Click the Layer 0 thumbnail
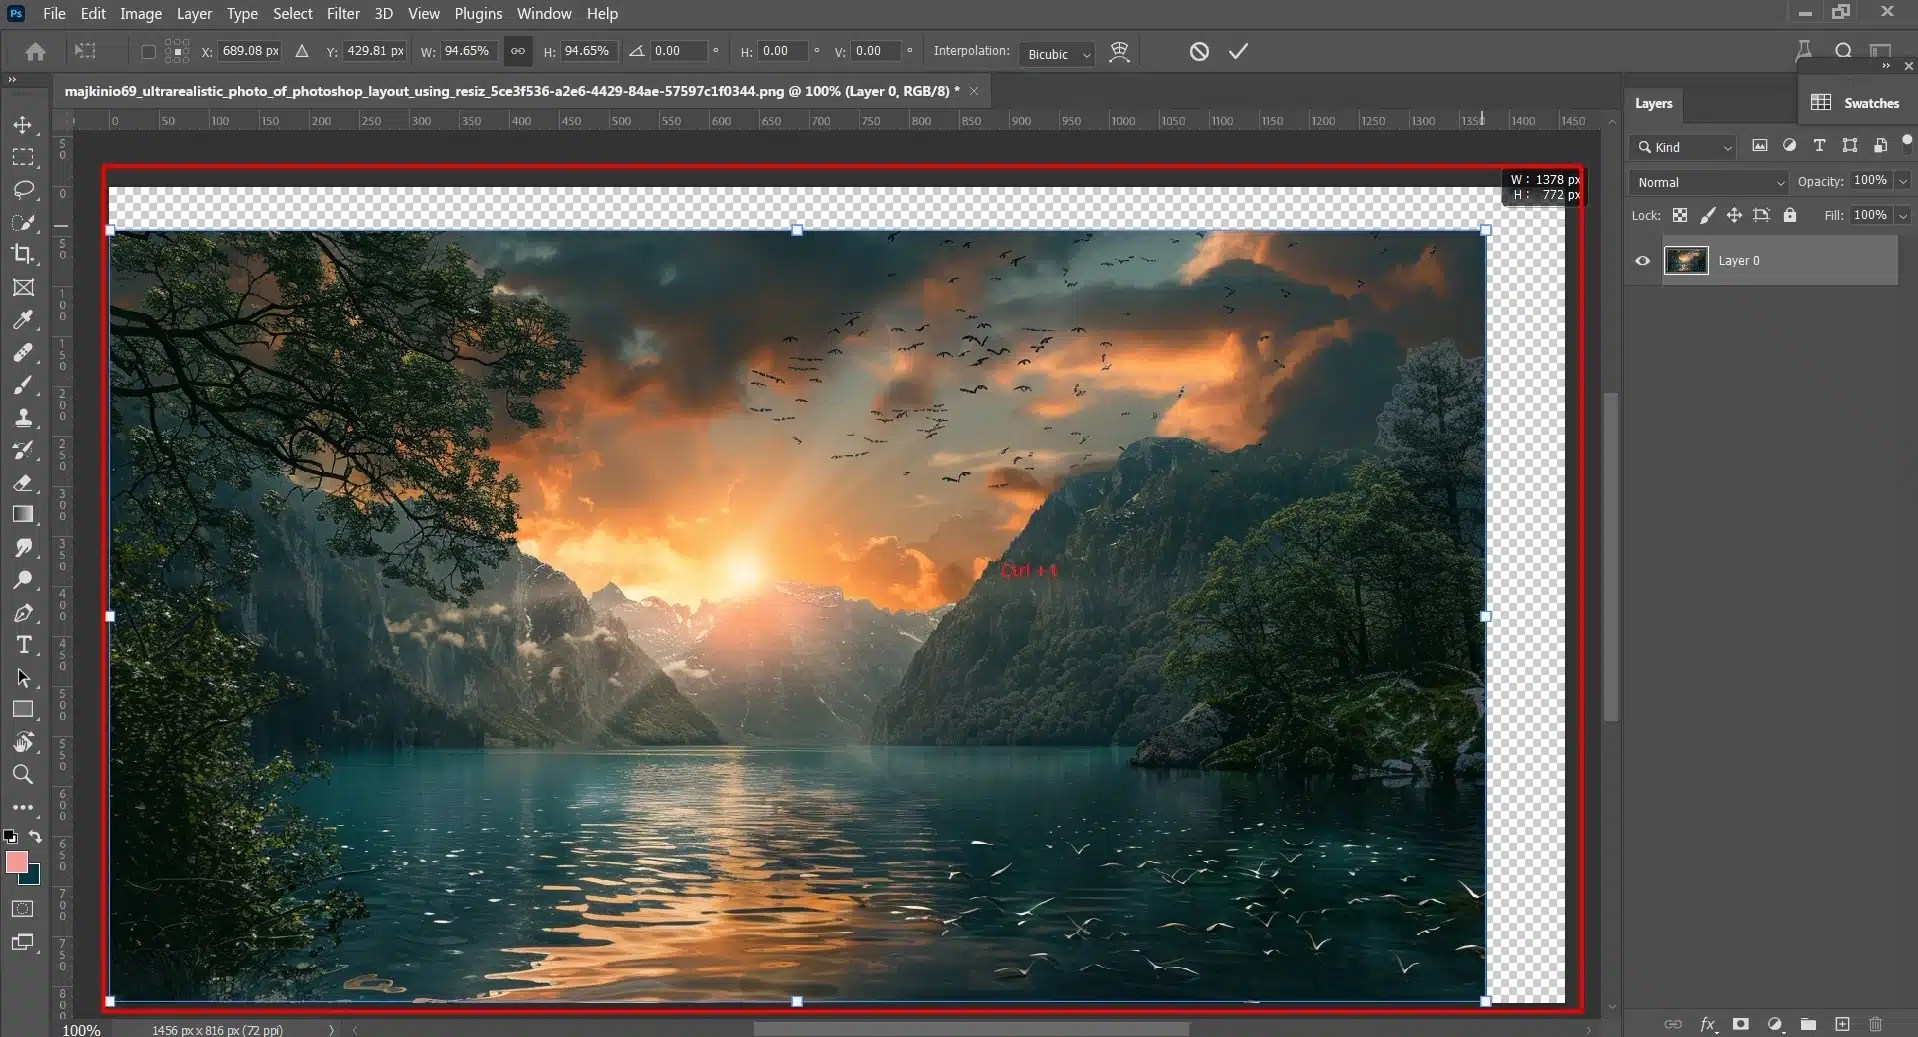The height and width of the screenshot is (1037, 1918). [1688, 260]
